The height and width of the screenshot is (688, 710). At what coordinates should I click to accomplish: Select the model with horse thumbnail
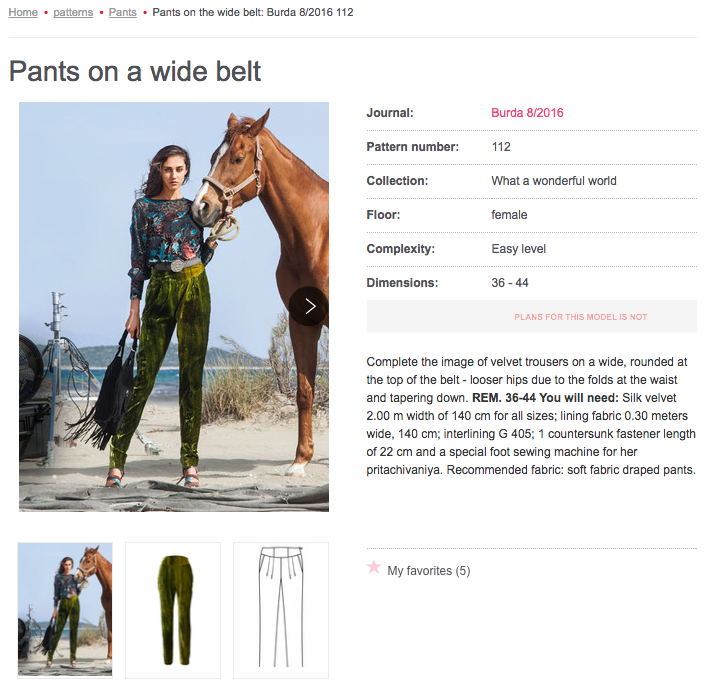[x=65, y=609]
